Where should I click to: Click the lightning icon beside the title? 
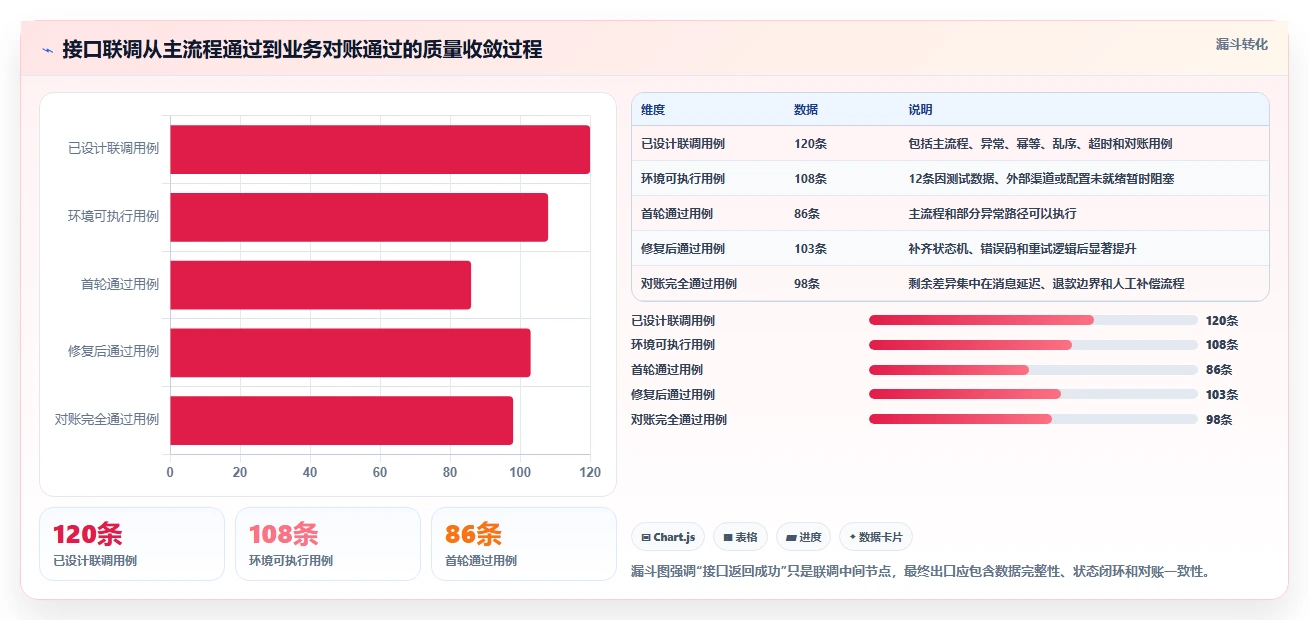[47, 50]
